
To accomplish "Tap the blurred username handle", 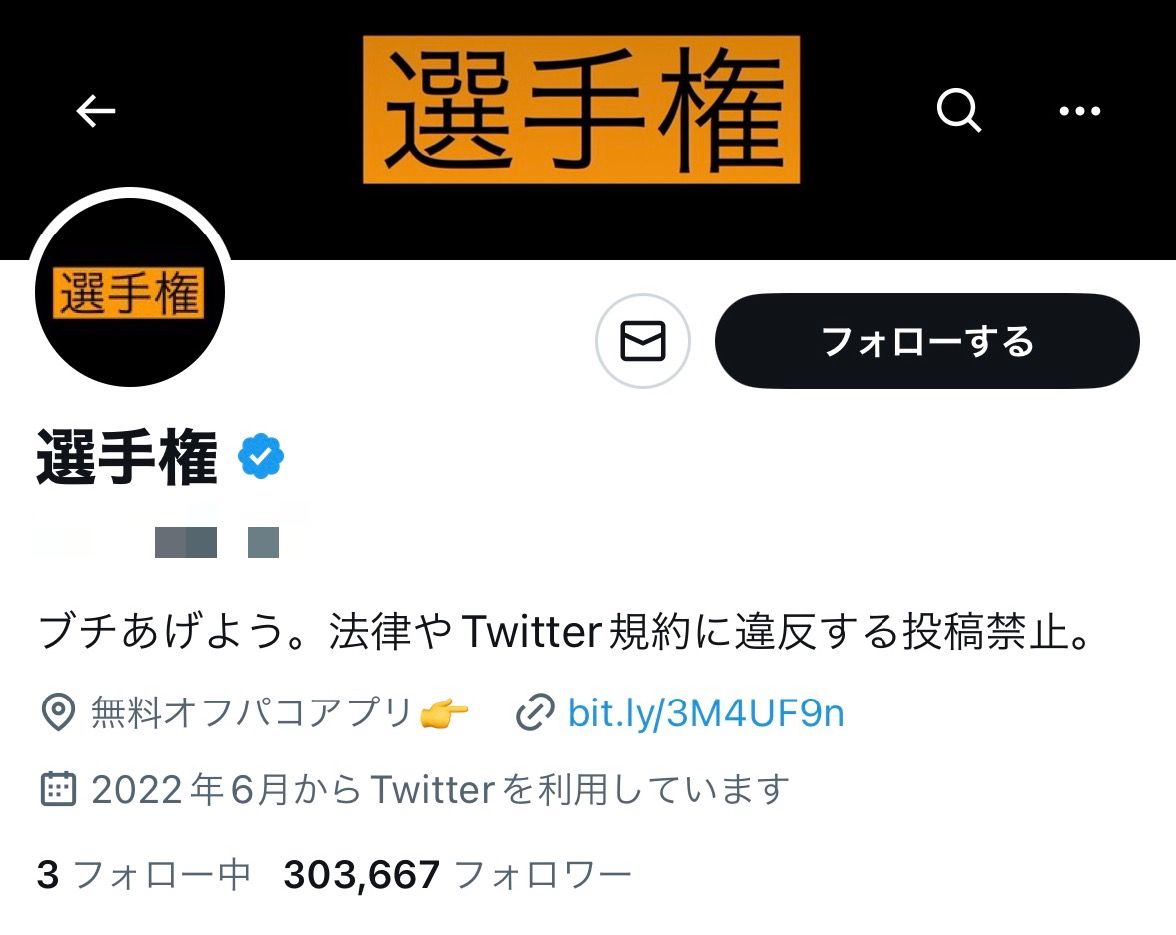I will [158, 541].
